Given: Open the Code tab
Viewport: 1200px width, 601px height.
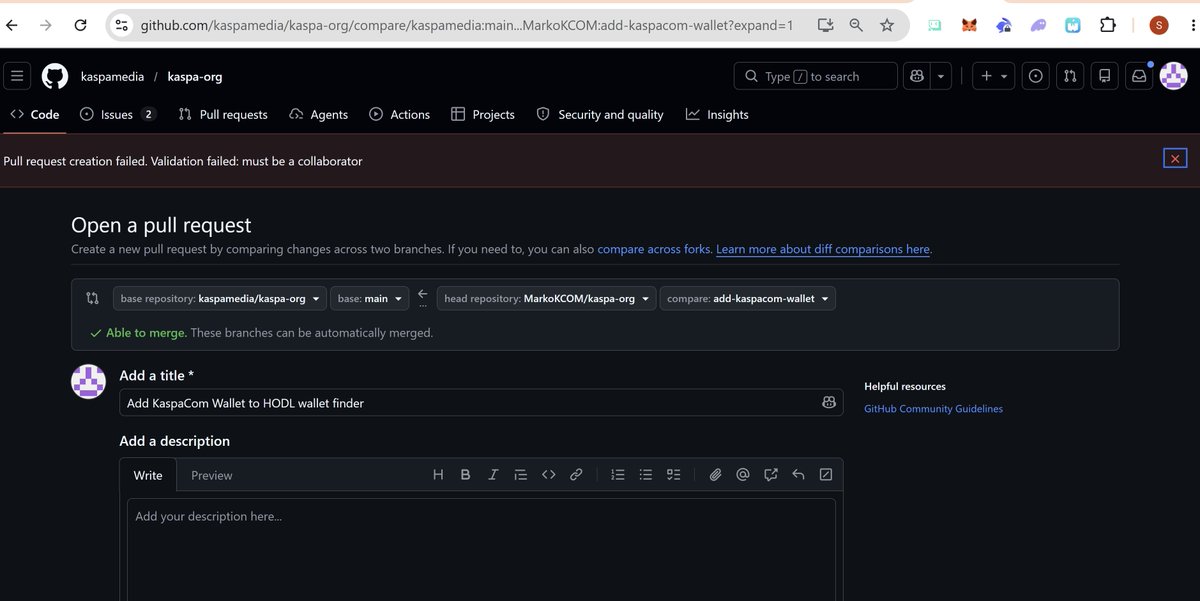Looking at the screenshot, I should pos(35,115).
